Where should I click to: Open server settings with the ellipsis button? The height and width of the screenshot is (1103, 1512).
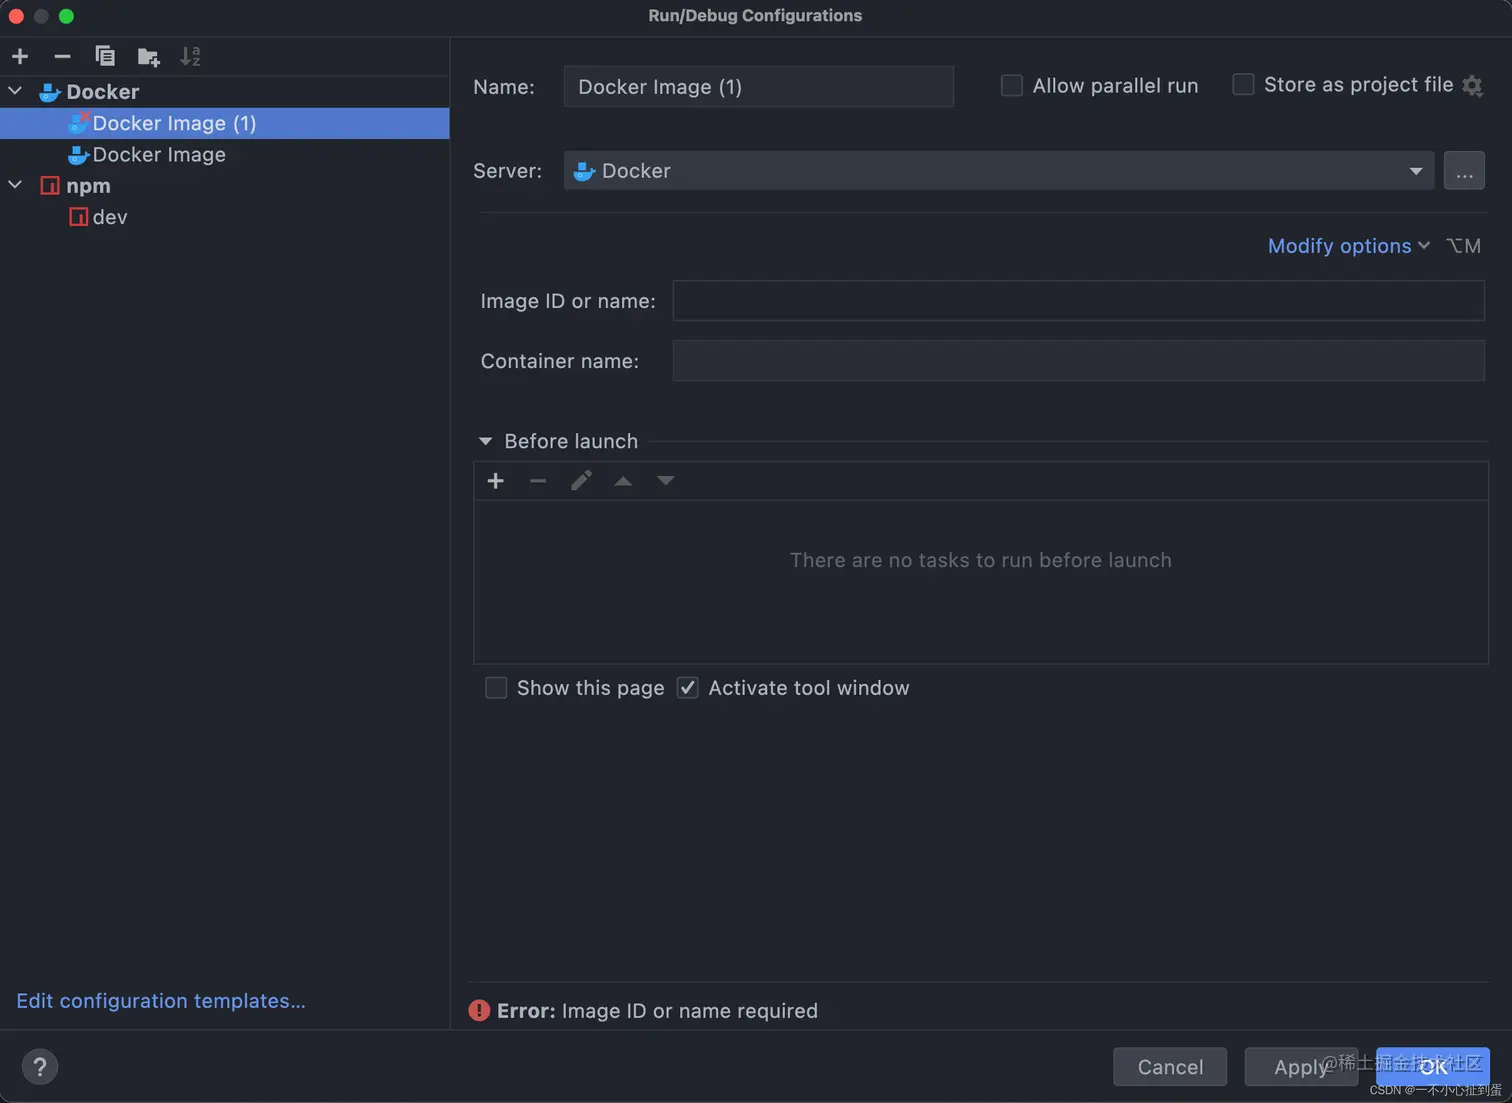[1464, 171]
